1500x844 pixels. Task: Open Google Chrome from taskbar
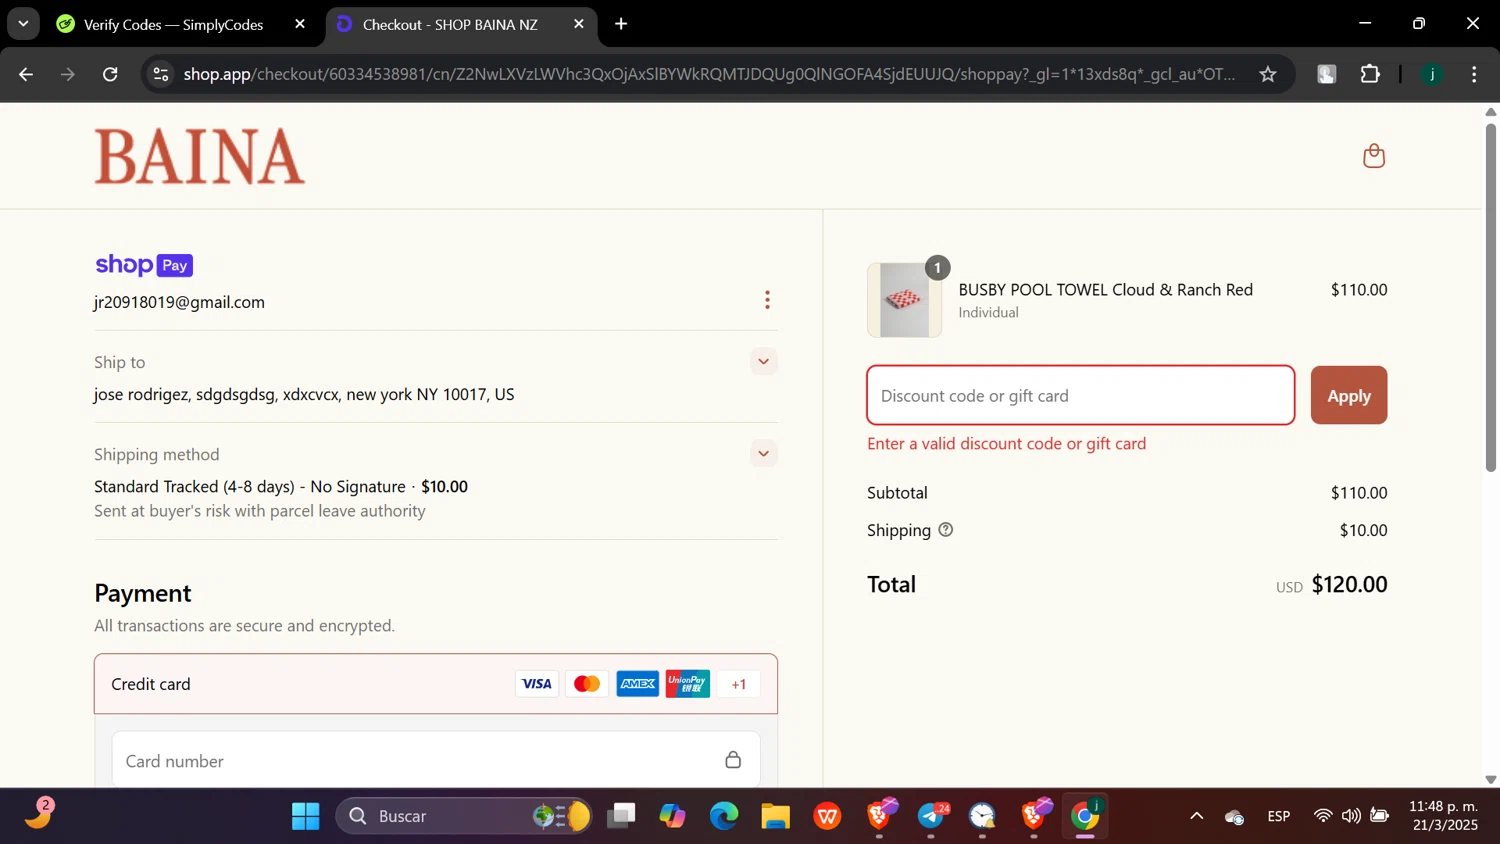[x=1086, y=816]
